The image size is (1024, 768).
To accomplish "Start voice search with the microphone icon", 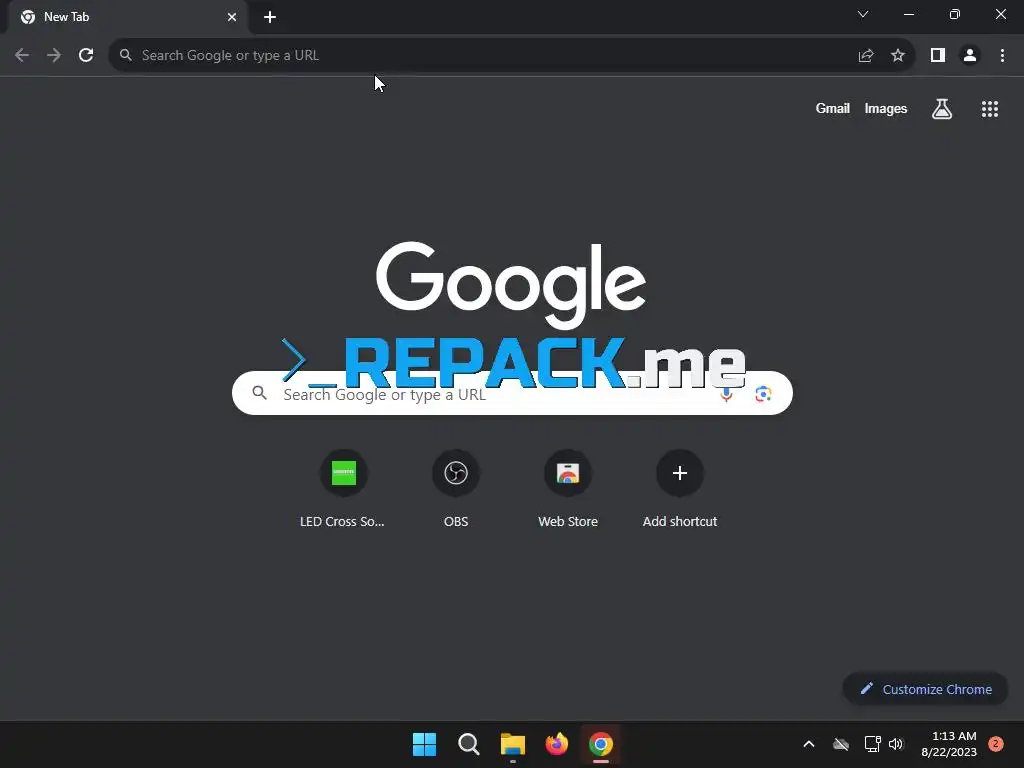I will (x=726, y=394).
